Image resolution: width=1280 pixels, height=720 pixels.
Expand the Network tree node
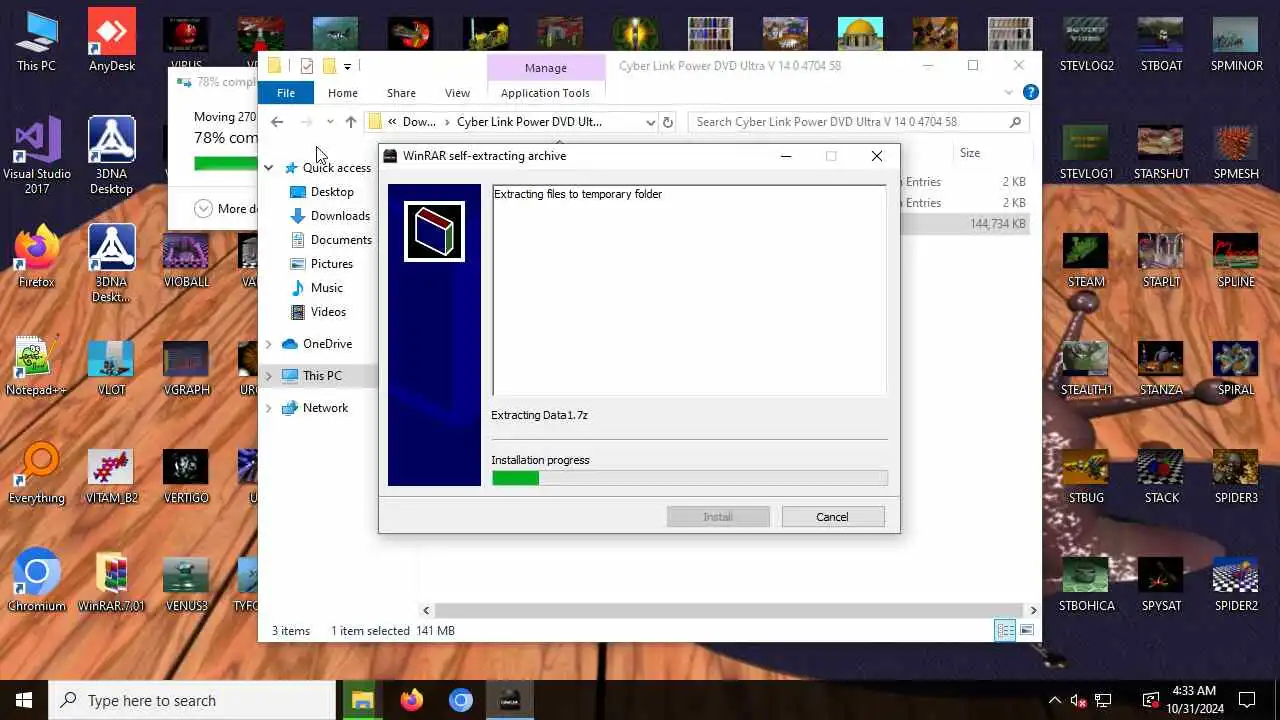click(268, 408)
